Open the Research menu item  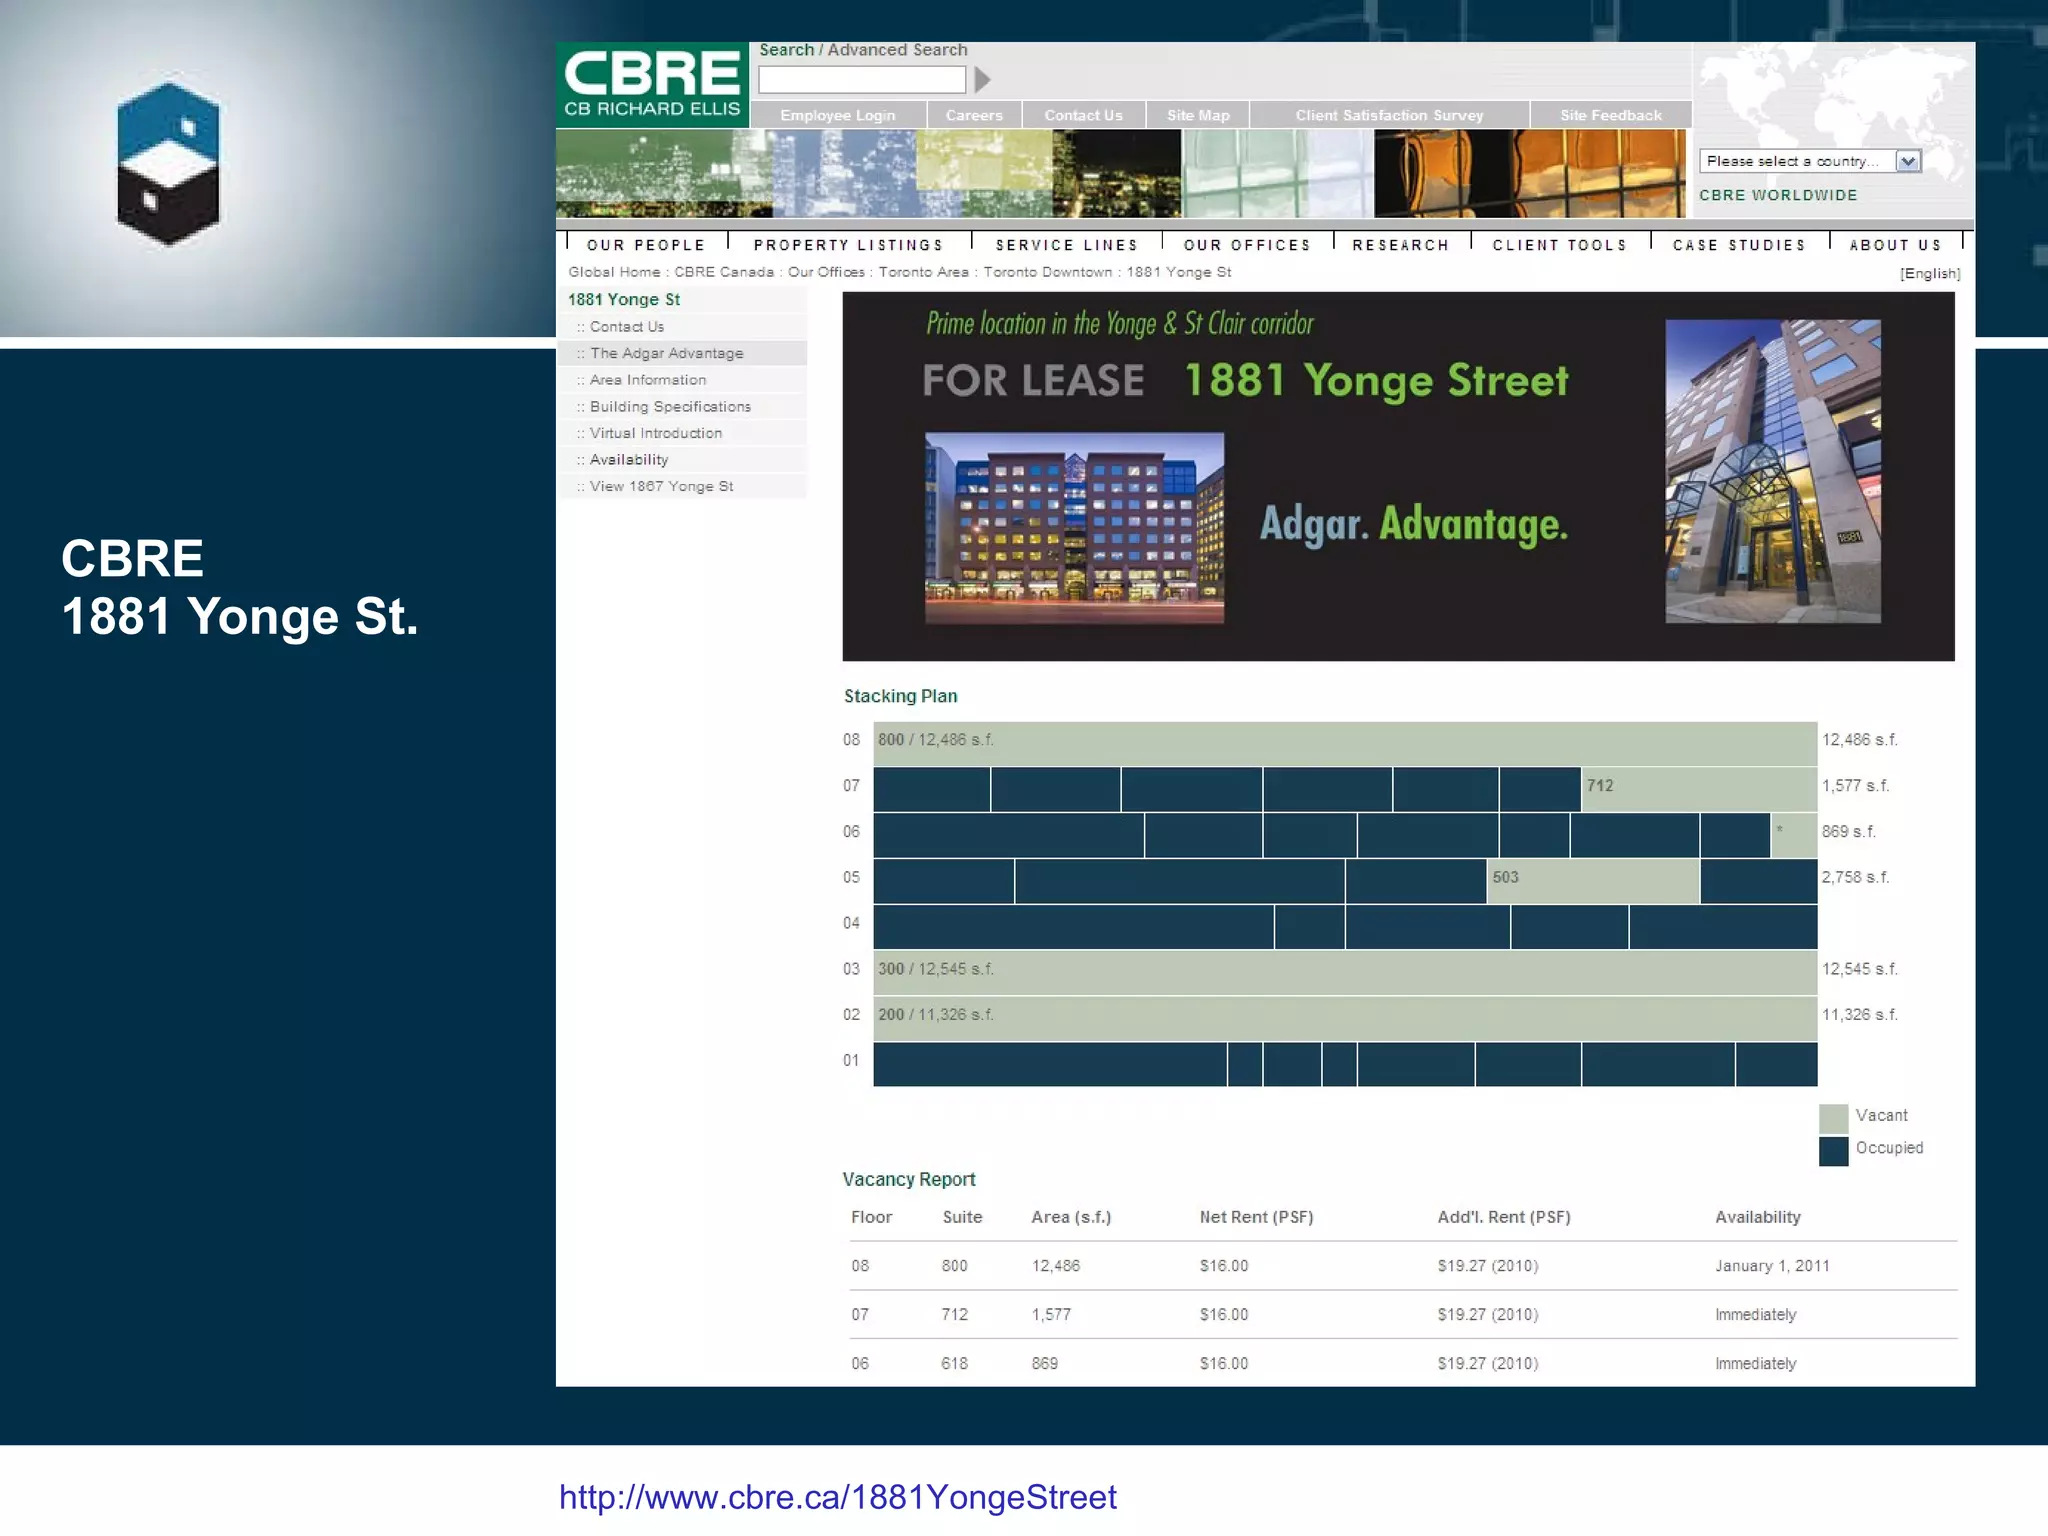(x=1400, y=245)
